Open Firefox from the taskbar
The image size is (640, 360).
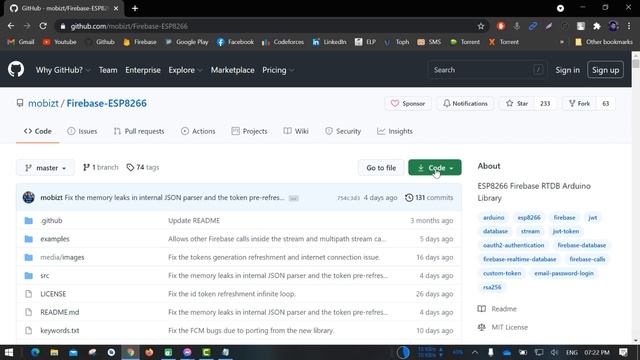pos(149,352)
